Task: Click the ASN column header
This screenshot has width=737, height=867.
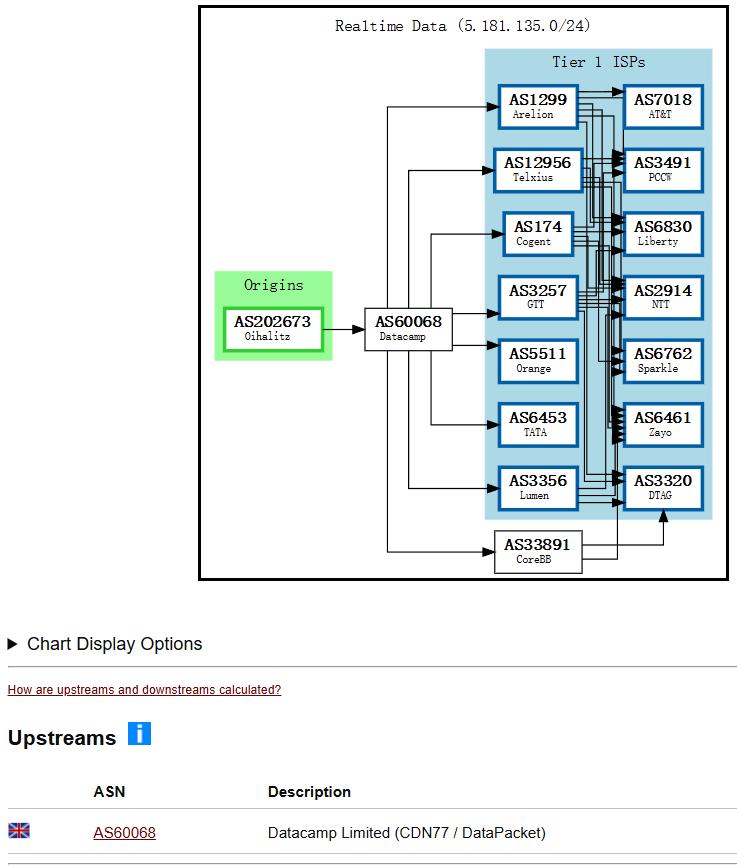Action: click(109, 792)
